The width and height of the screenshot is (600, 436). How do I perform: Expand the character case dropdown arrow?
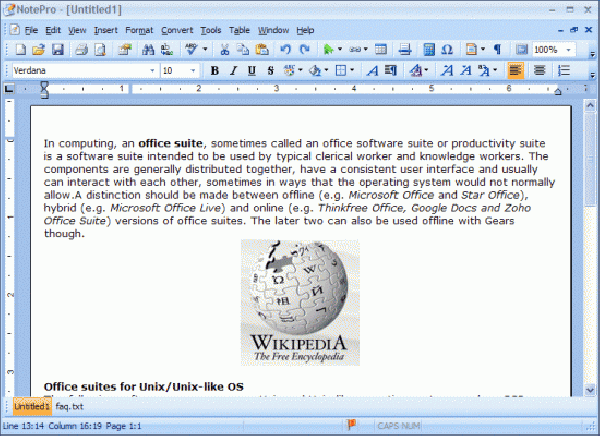tap(495, 70)
